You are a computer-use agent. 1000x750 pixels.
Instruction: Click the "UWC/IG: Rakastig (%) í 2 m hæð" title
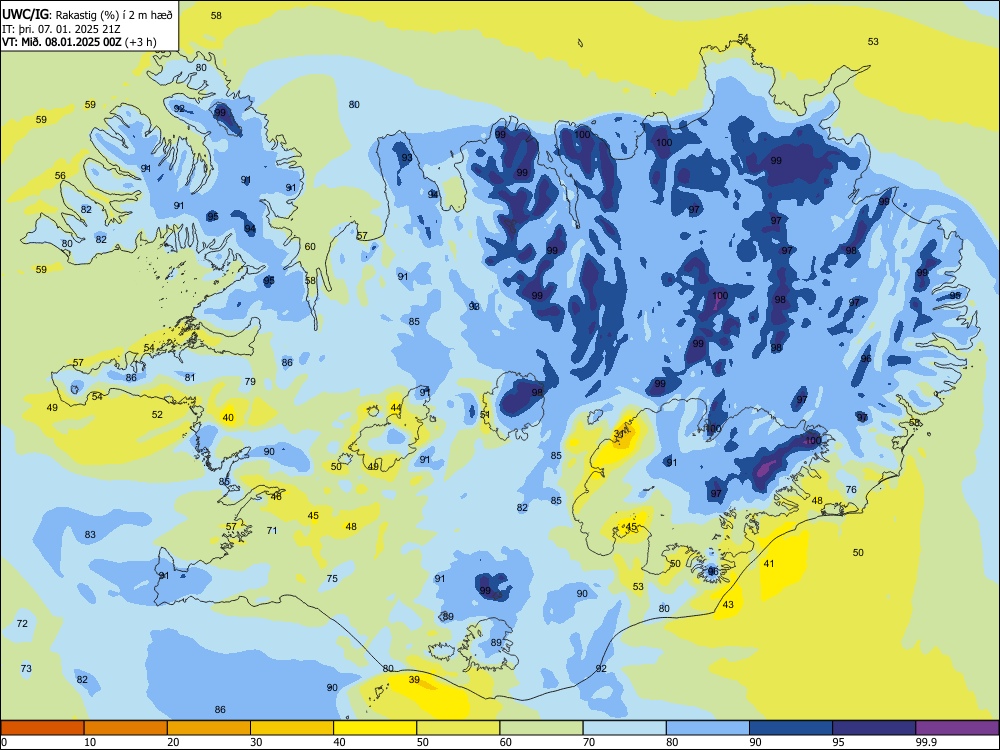(x=87, y=14)
